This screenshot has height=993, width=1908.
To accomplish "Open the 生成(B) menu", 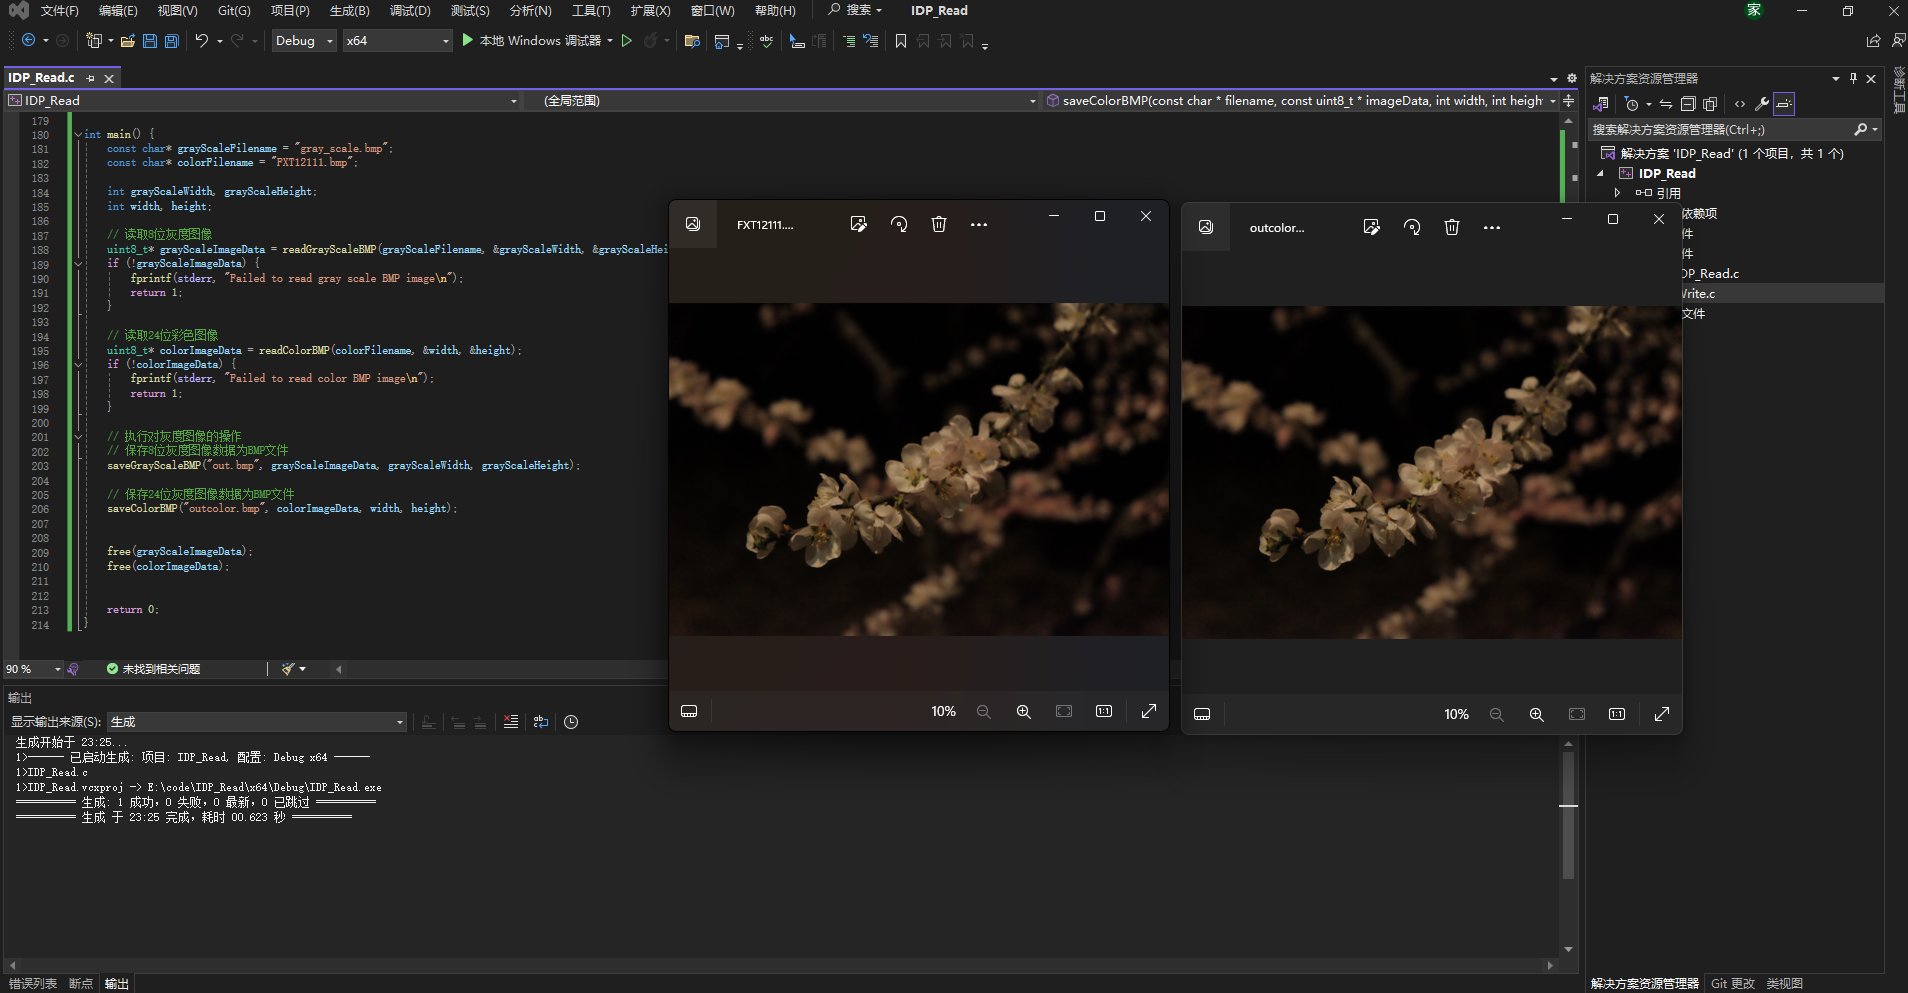I will tap(349, 11).
